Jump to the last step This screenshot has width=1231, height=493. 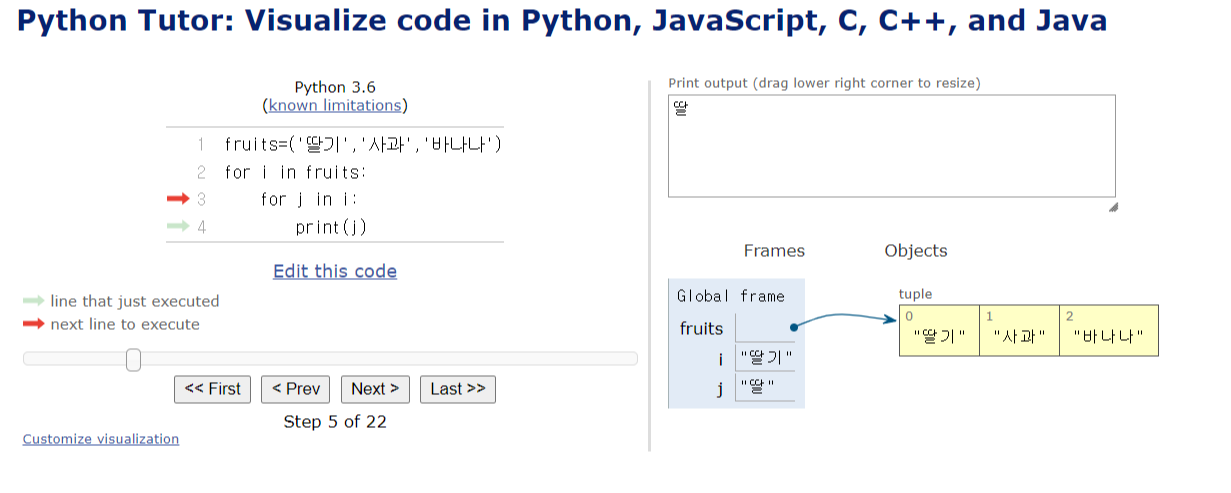(458, 389)
